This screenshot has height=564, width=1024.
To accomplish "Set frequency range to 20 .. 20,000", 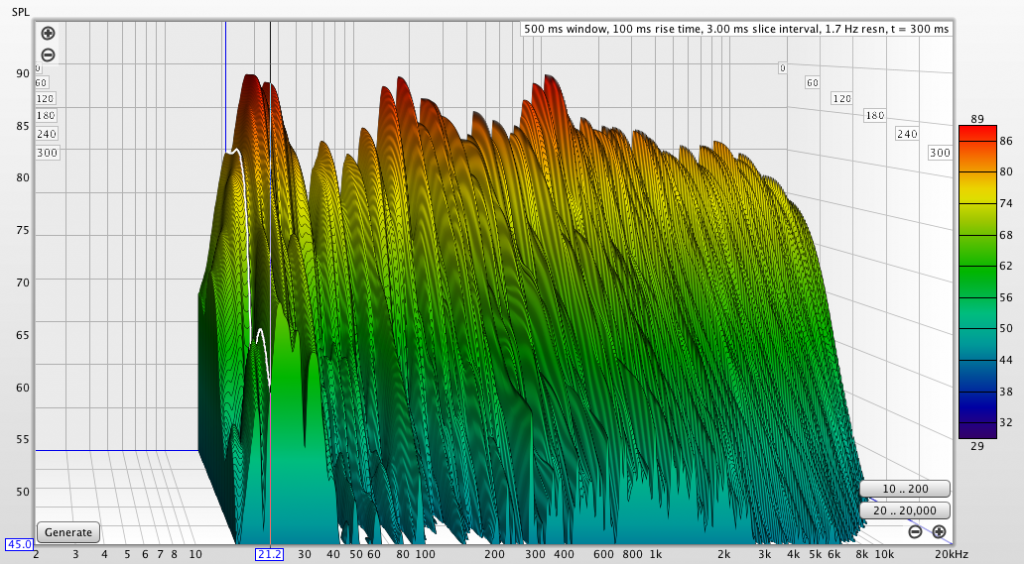I will [905, 510].
